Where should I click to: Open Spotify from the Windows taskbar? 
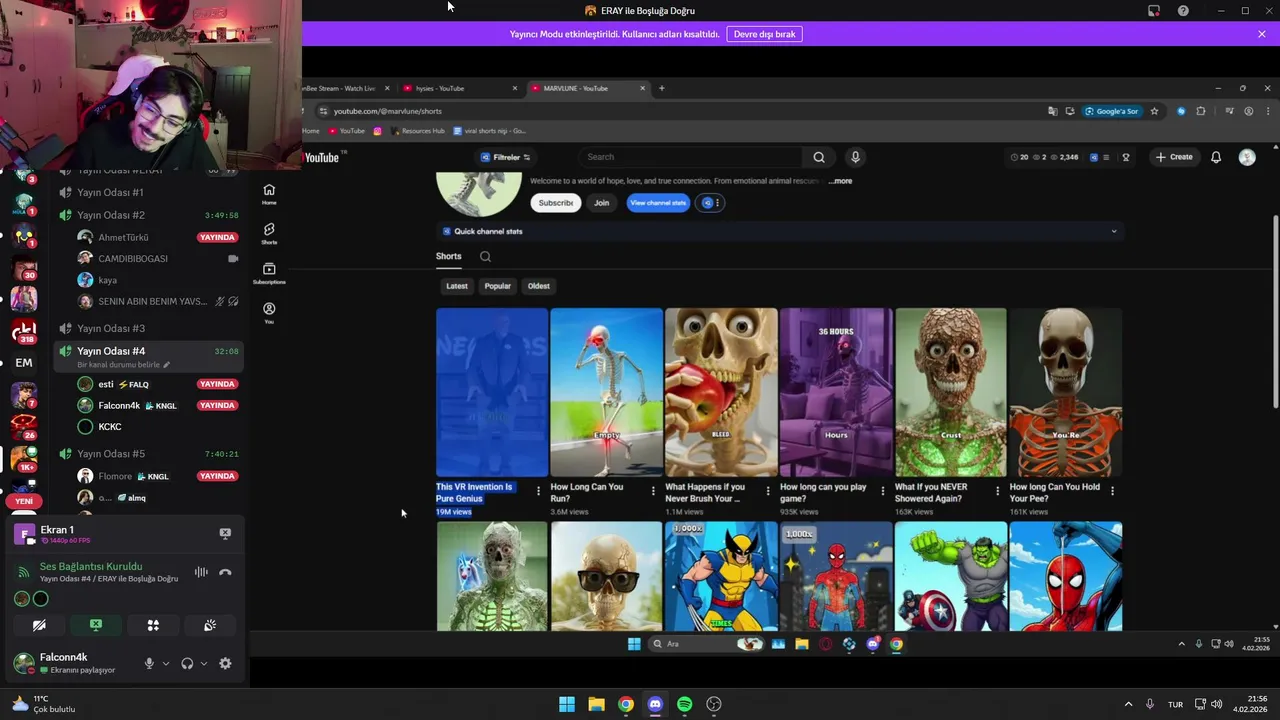click(x=684, y=704)
